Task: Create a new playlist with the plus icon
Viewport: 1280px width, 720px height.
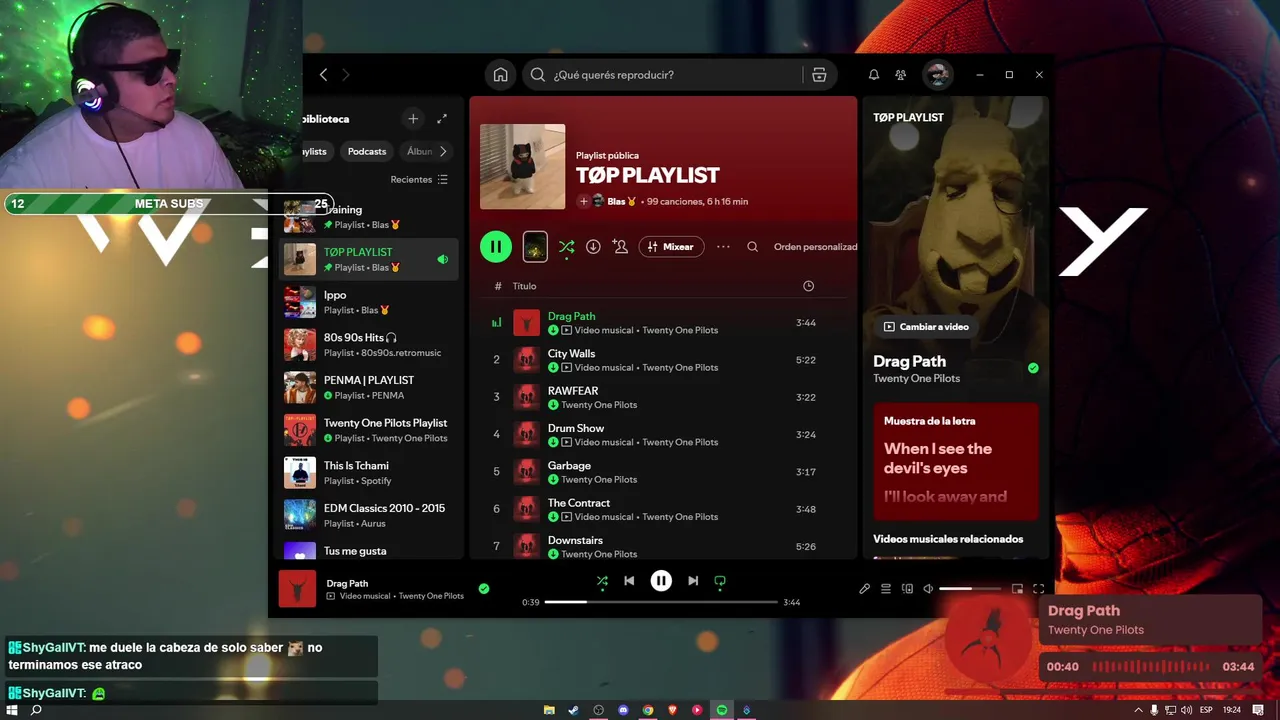Action: 413,119
